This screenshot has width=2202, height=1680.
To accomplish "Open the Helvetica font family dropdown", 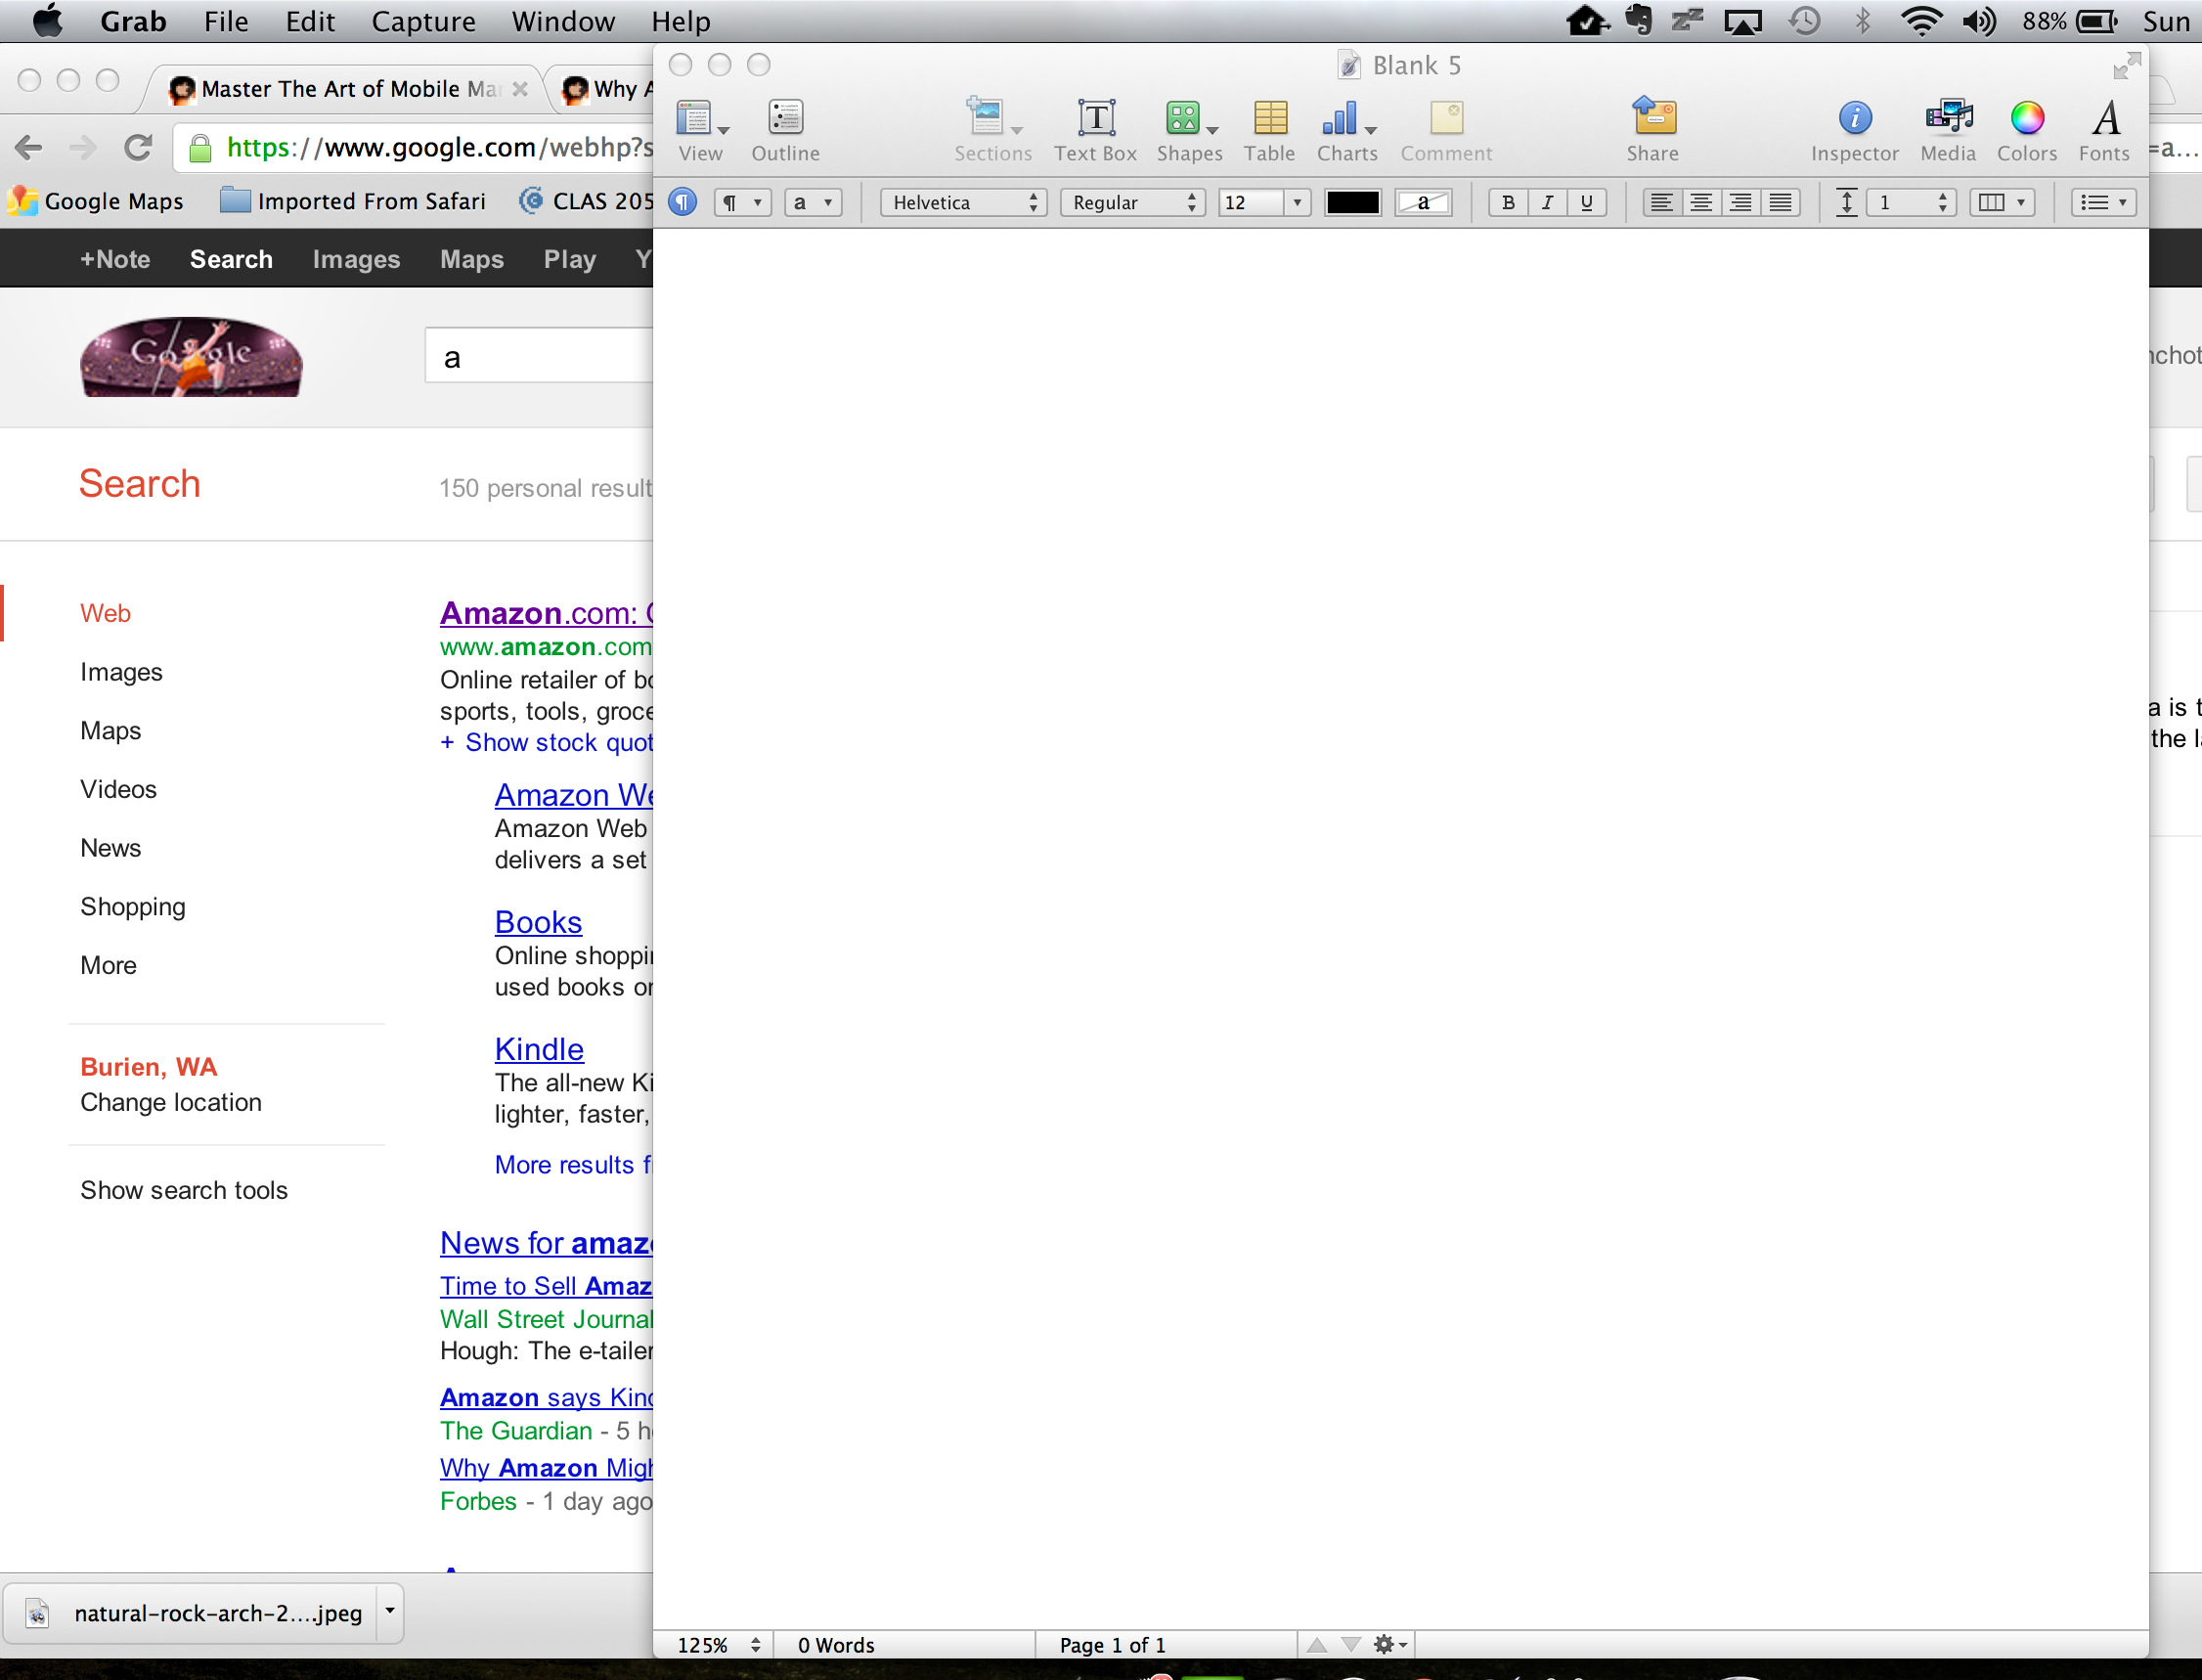I will point(963,202).
